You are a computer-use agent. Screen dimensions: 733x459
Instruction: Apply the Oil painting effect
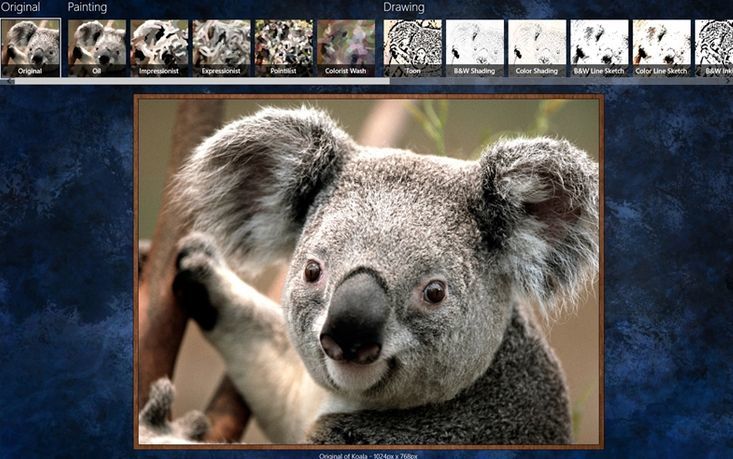97,48
